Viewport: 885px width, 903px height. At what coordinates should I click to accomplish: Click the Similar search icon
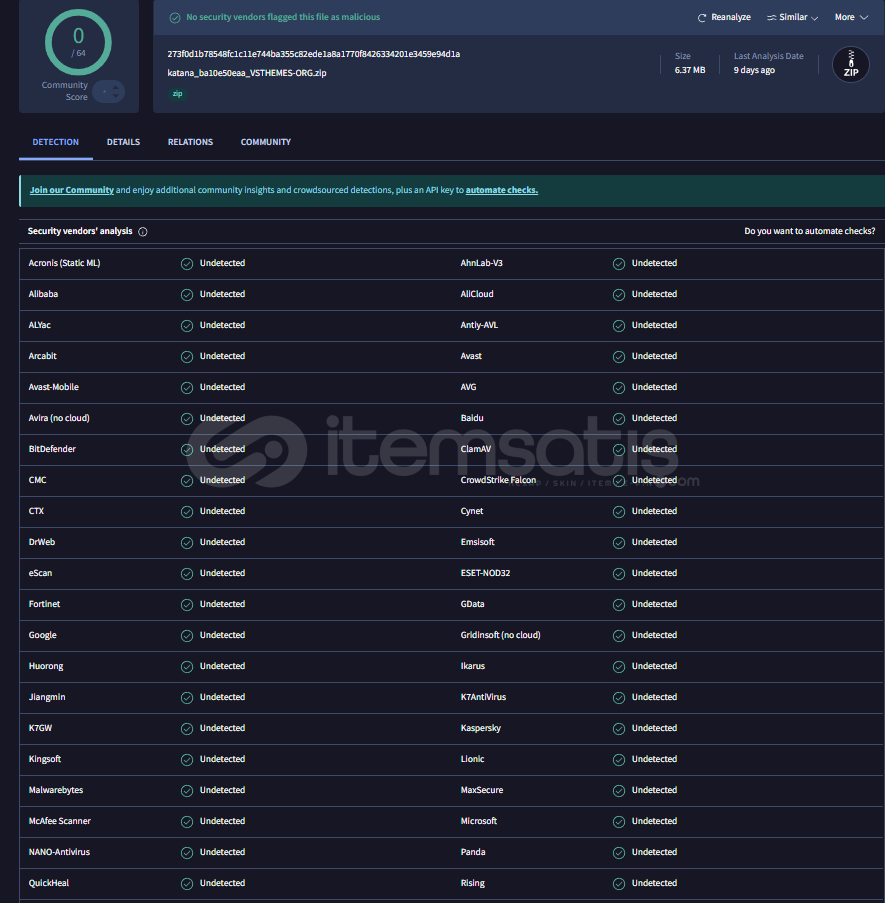click(x=772, y=18)
